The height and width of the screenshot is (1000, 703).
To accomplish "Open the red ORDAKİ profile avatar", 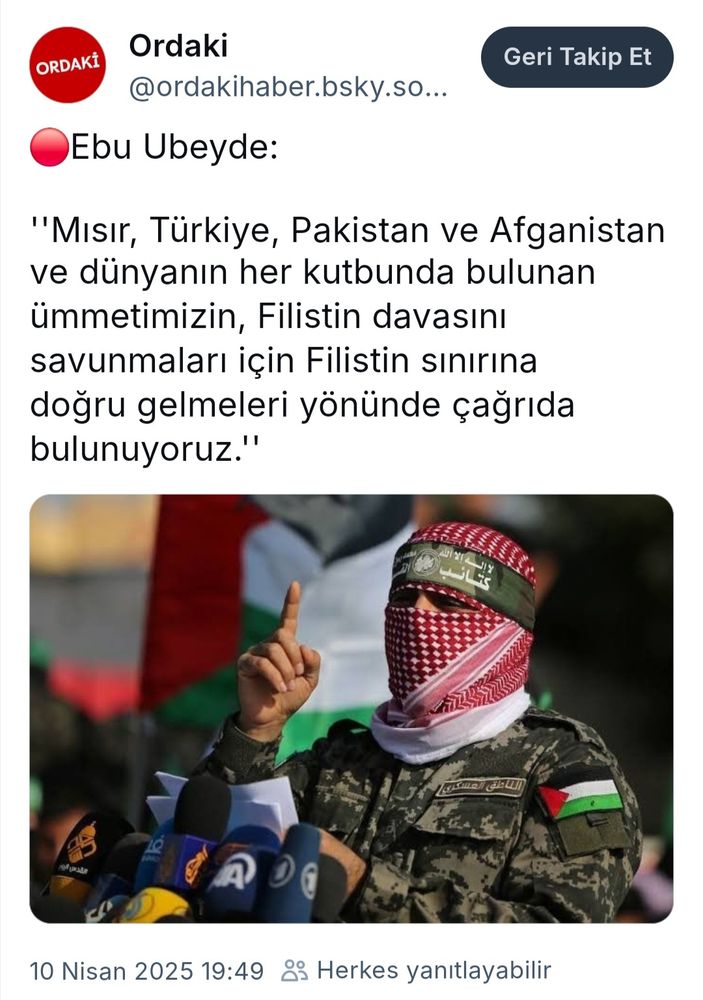I will click(67, 64).
